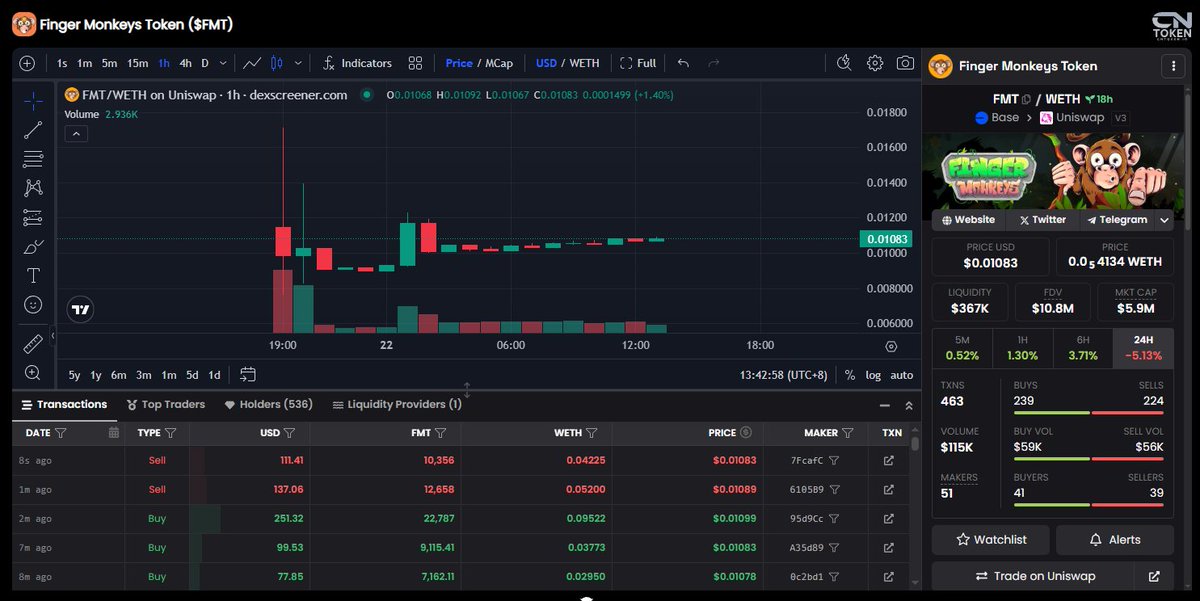Set chart range to 5d

click(x=192, y=375)
